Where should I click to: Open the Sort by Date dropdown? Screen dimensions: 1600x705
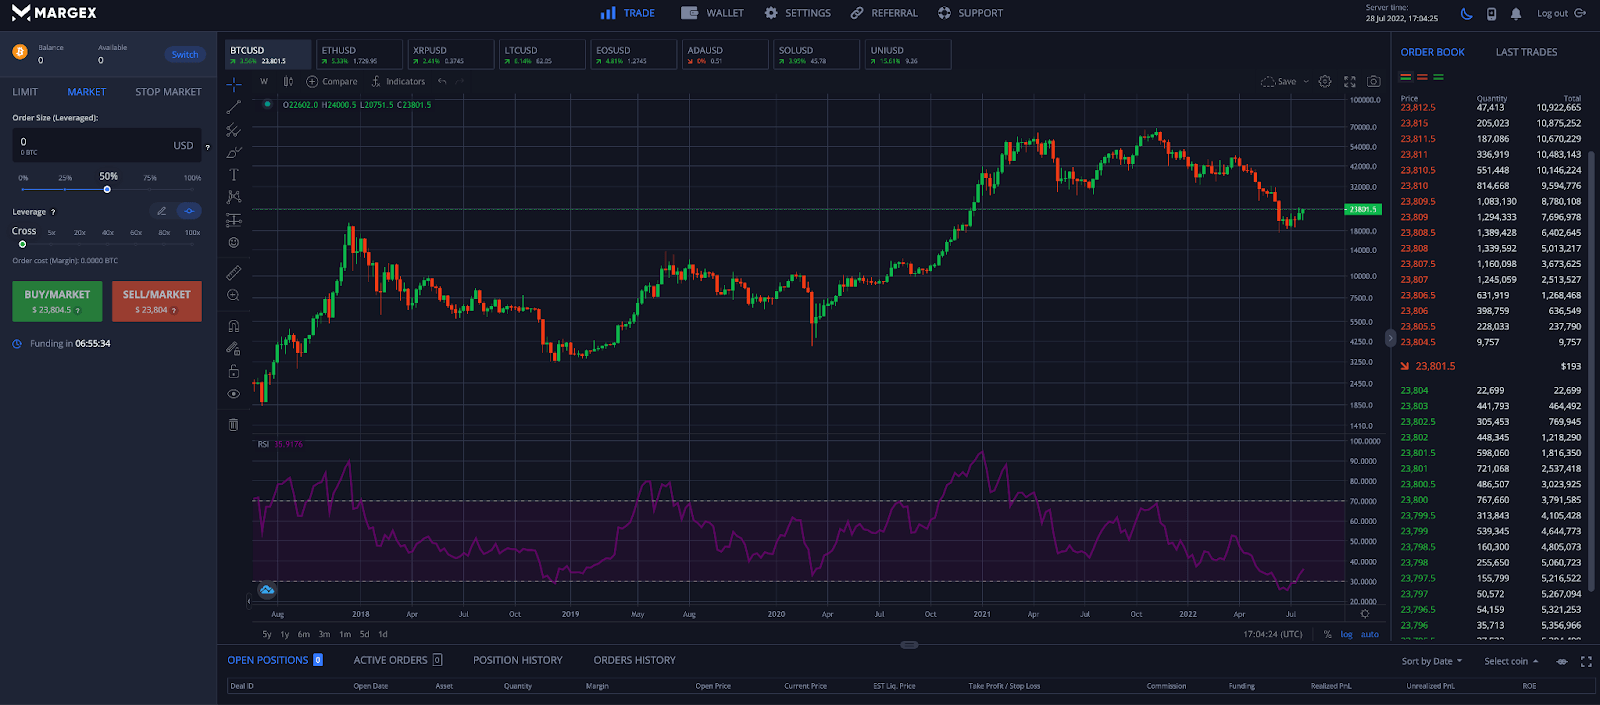point(1431,661)
